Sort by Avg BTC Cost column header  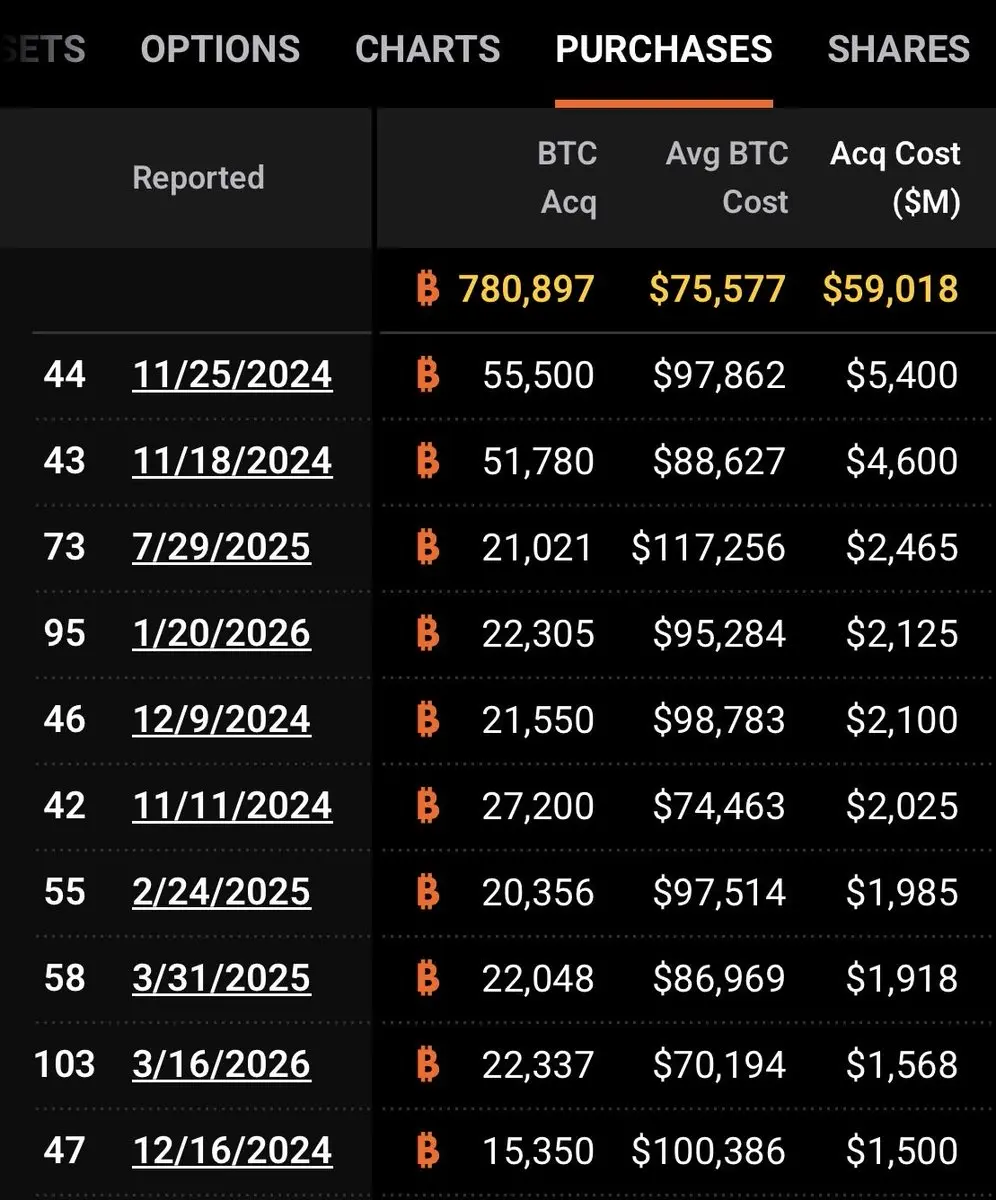pos(727,178)
